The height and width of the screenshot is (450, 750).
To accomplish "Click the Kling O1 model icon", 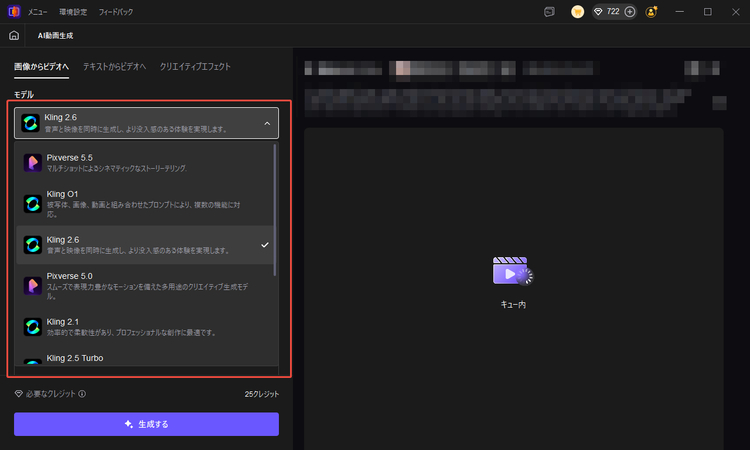I will pos(33,204).
